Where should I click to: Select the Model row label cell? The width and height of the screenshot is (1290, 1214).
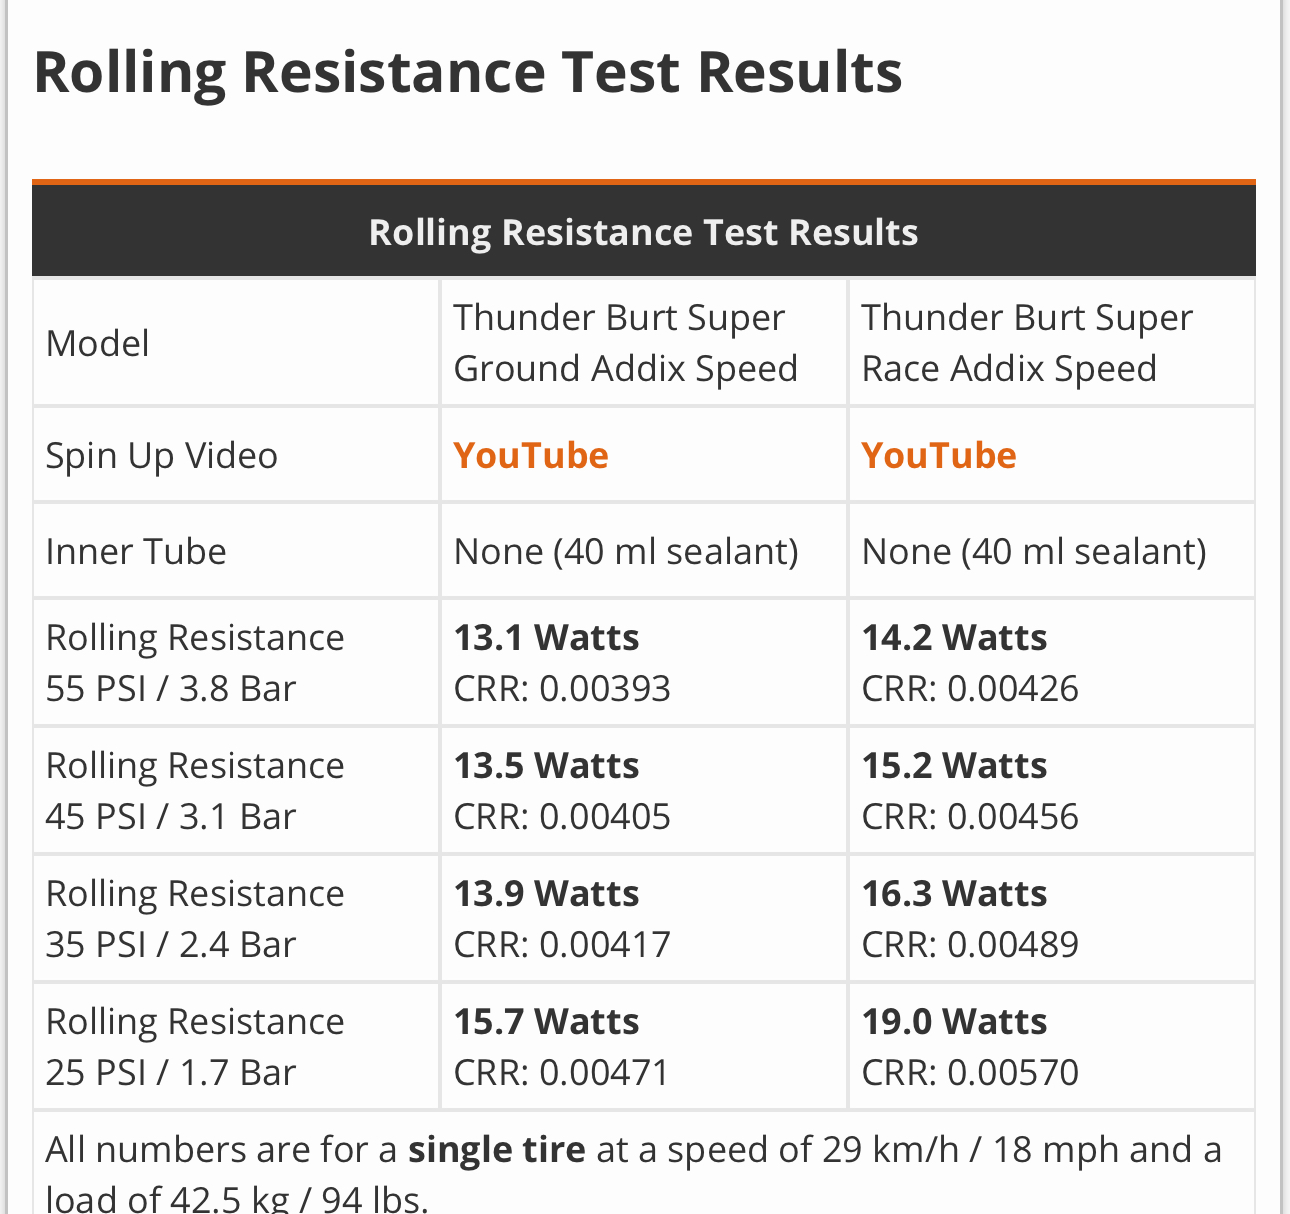coord(98,344)
